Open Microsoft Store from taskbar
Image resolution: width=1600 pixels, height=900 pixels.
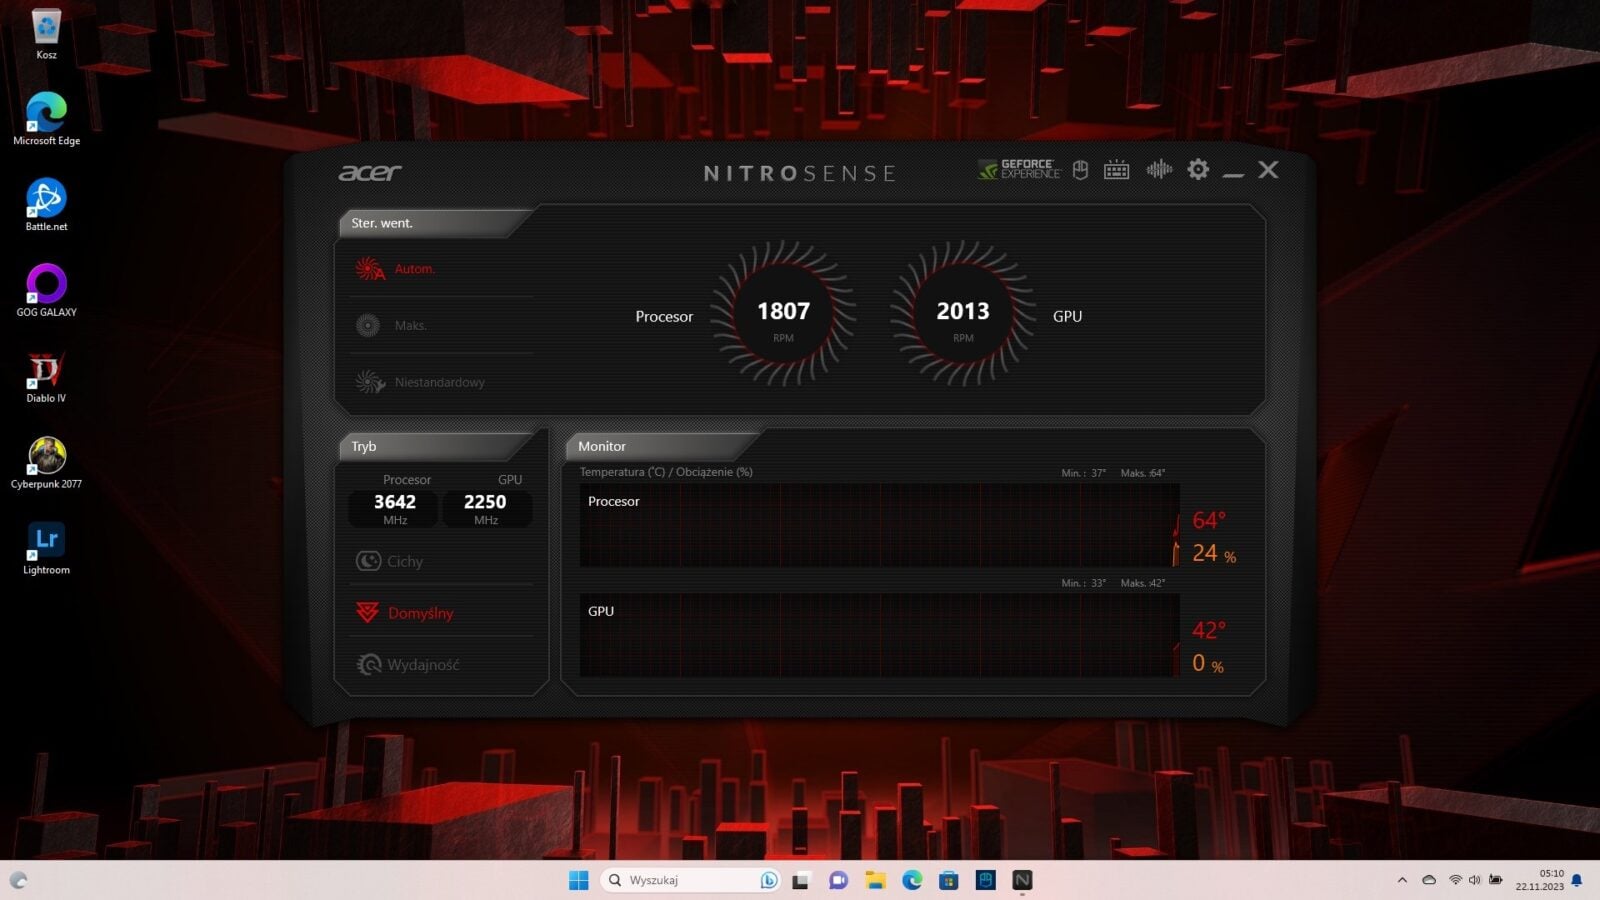click(949, 880)
